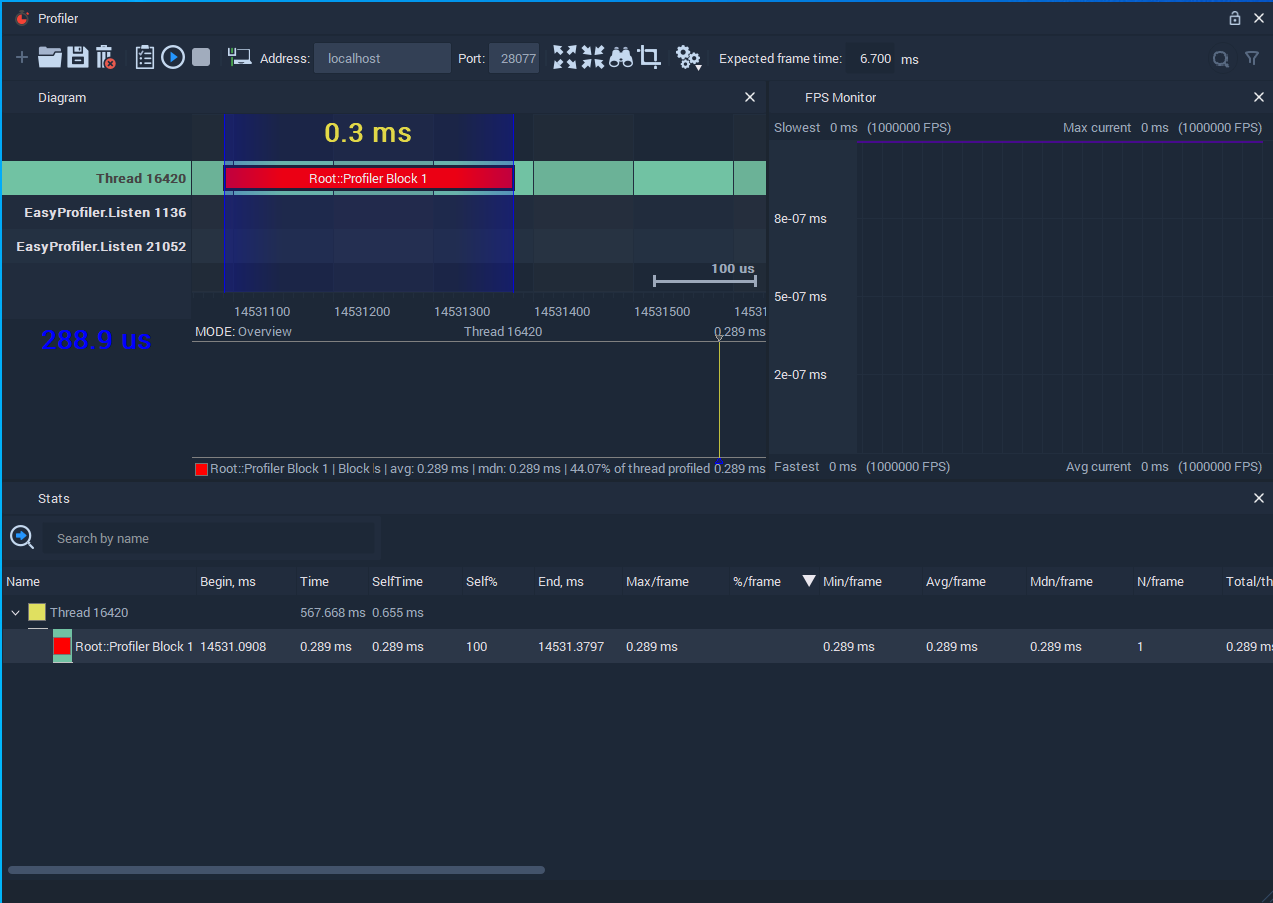
Task: Click the Self% value 100 cell
Action: tap(476, 647)
